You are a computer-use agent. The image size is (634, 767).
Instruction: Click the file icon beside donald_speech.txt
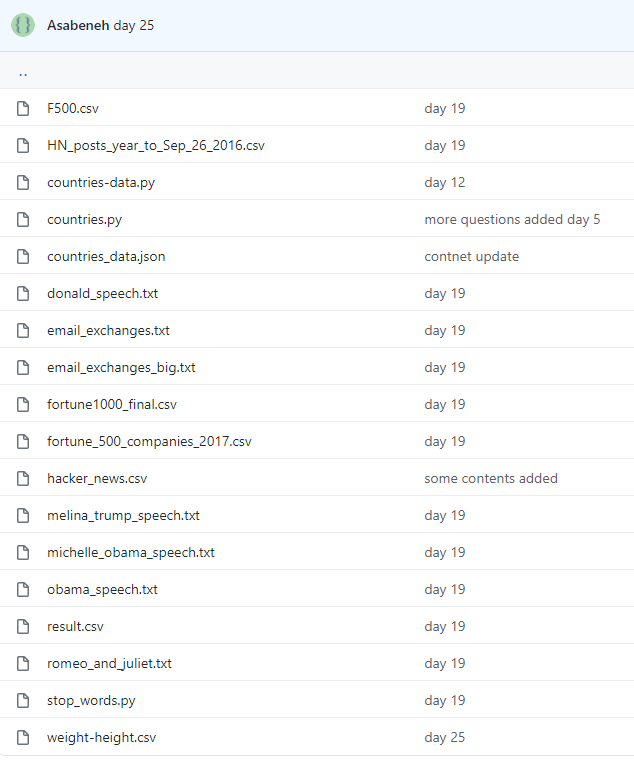[x=23, y=293]
